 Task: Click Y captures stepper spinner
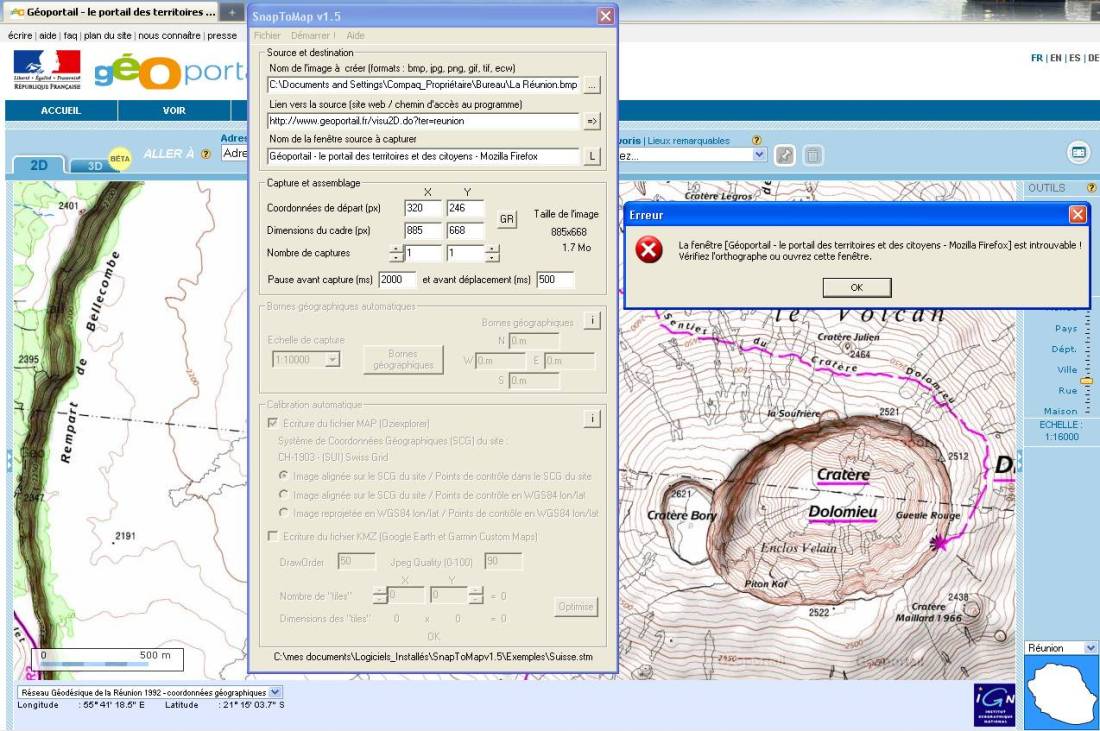492,253
